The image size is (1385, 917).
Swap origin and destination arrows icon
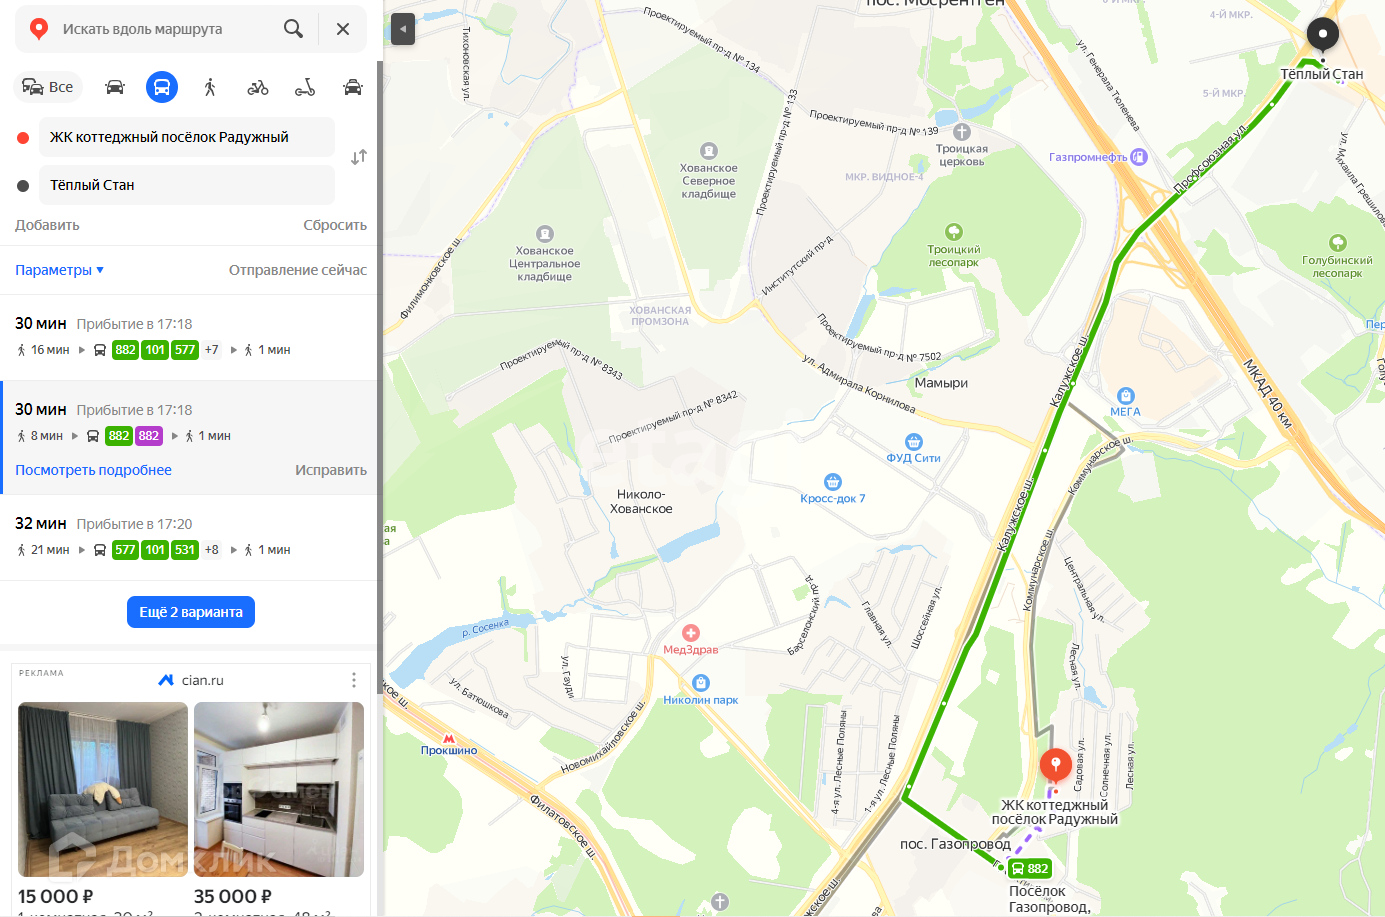(x=359, y=157)
